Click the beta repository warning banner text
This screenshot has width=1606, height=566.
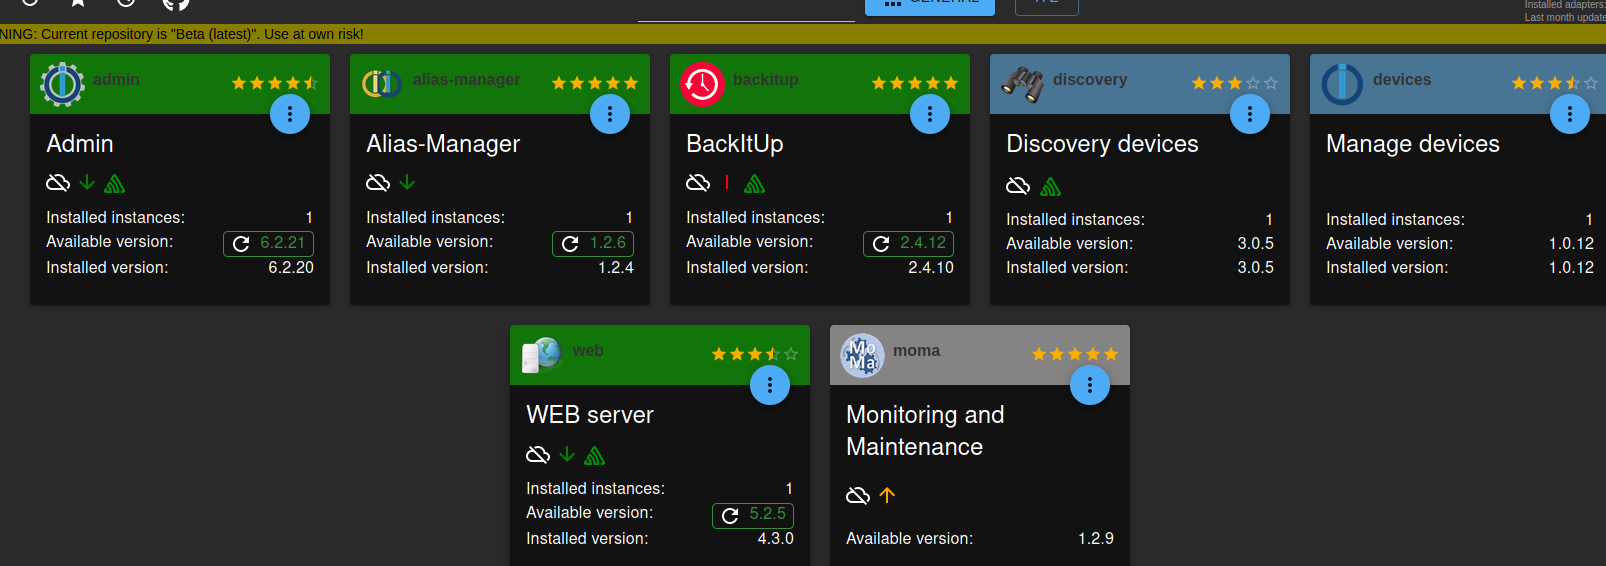point(182,34)
